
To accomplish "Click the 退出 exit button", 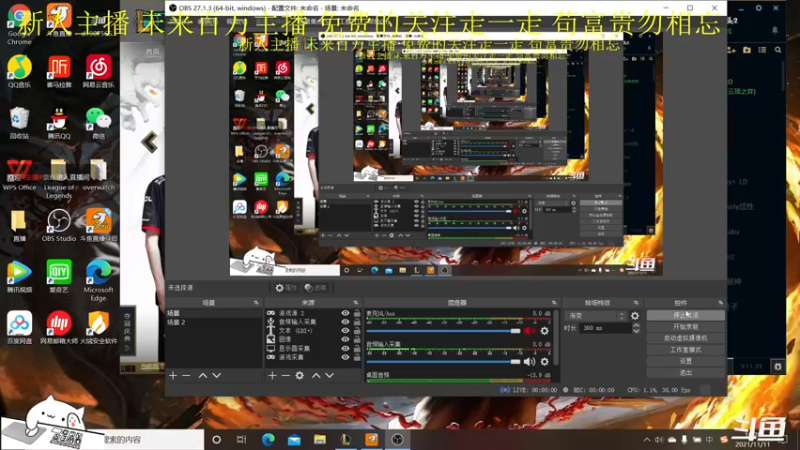I will pyautogui.click(x=686, y=373).
